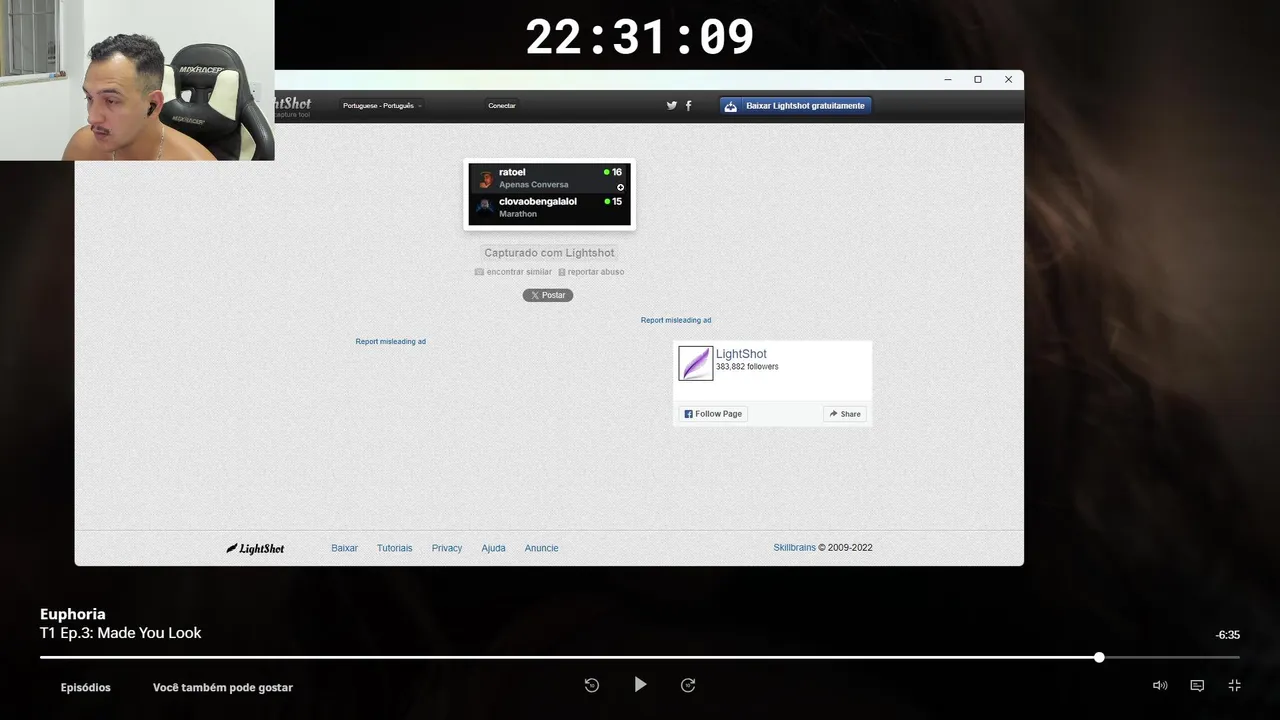Open the Episódios list
Image resolution: width=1280 pixels, height=720 pixels.
click(86, 687)
